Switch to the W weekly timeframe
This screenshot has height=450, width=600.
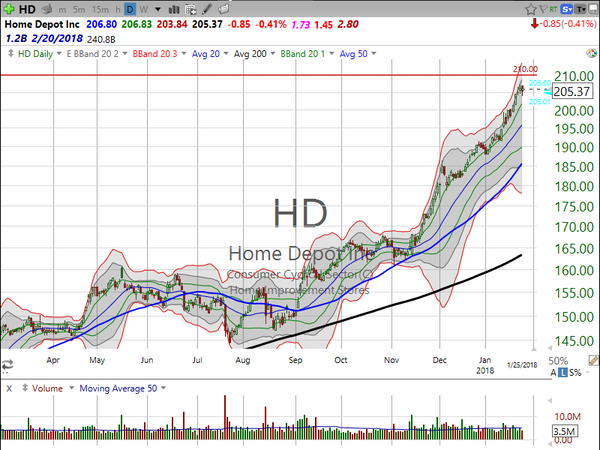point(143,9)
